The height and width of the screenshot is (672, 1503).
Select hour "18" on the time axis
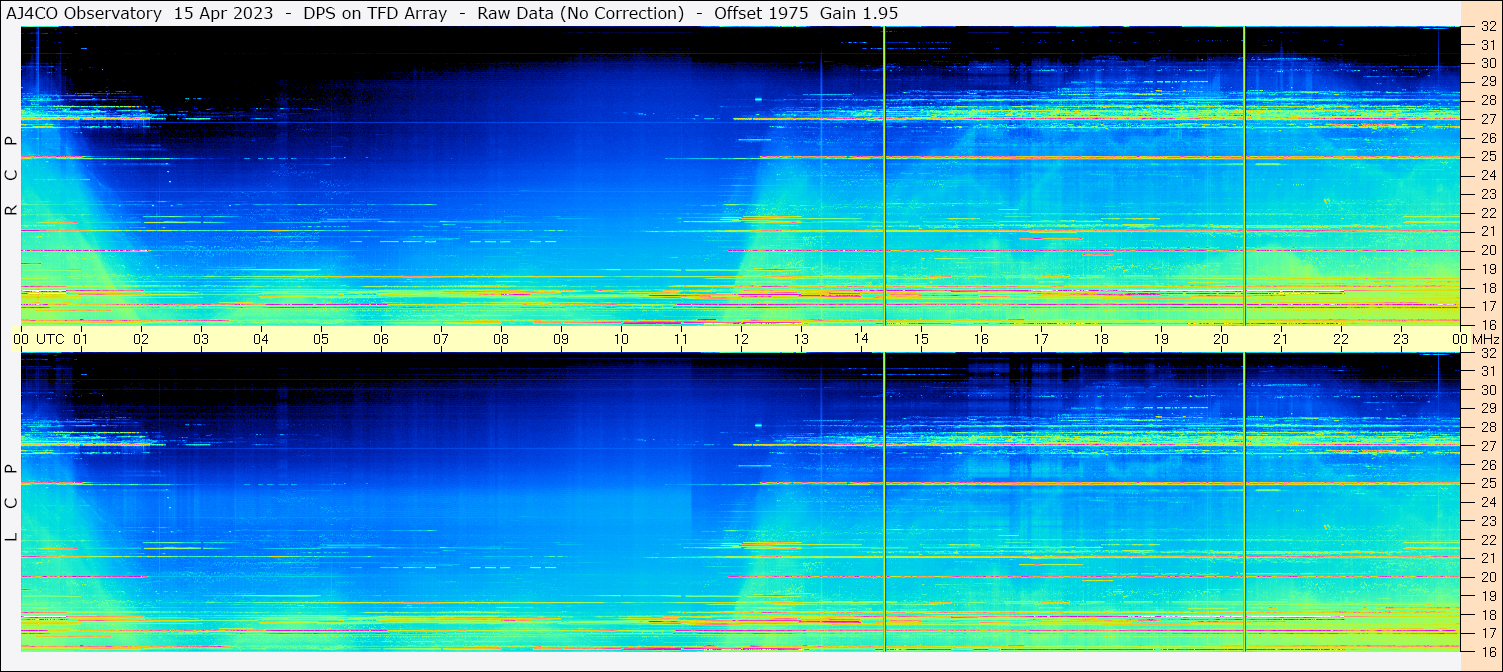tap(1101, 339)
